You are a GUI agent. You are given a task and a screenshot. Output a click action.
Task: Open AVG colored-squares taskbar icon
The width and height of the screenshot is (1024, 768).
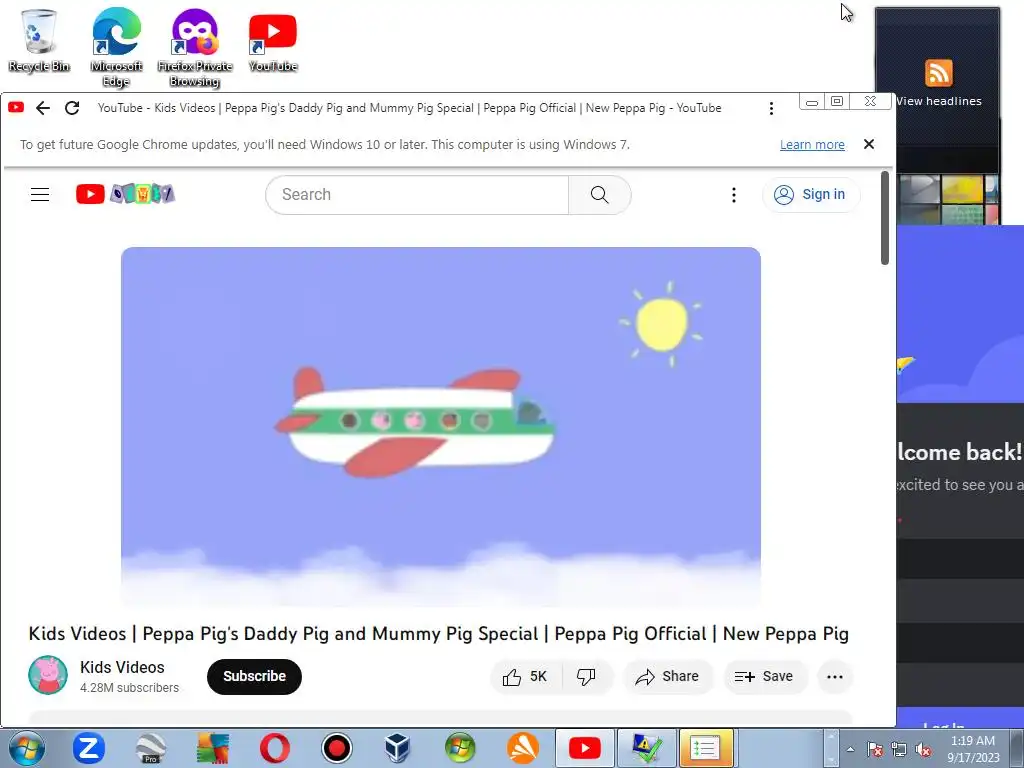coord(213,748)
